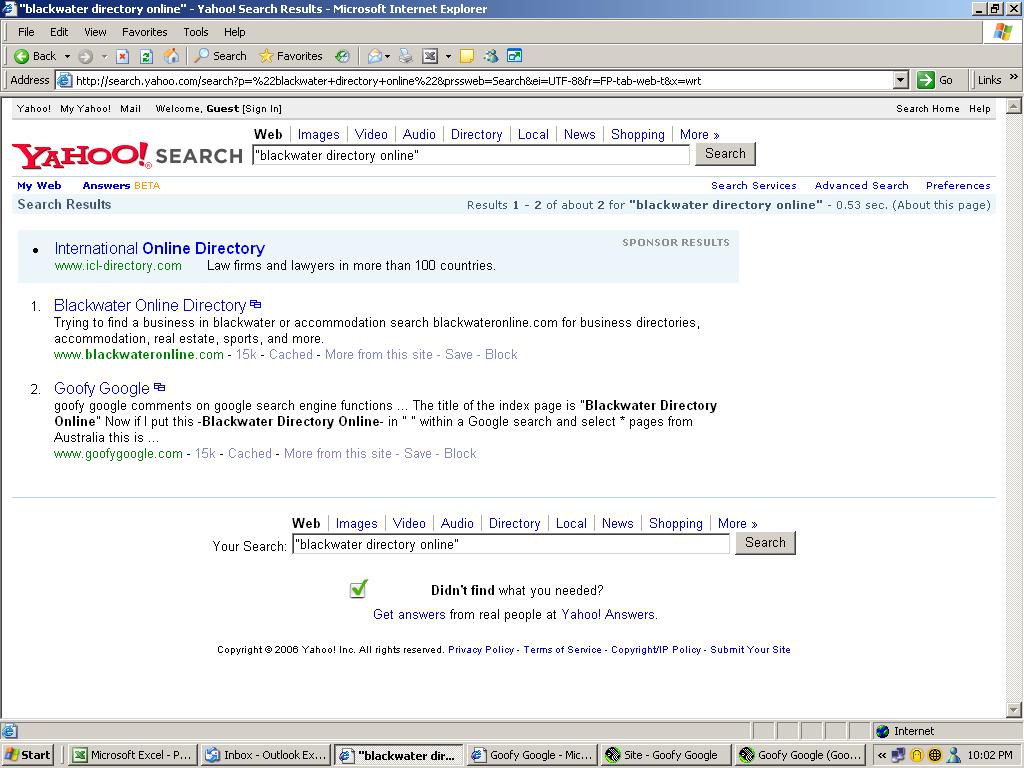Click open-in-new-window icon beside Goofy Google
Screen dimensions: 1024x768
click(160, 387)
